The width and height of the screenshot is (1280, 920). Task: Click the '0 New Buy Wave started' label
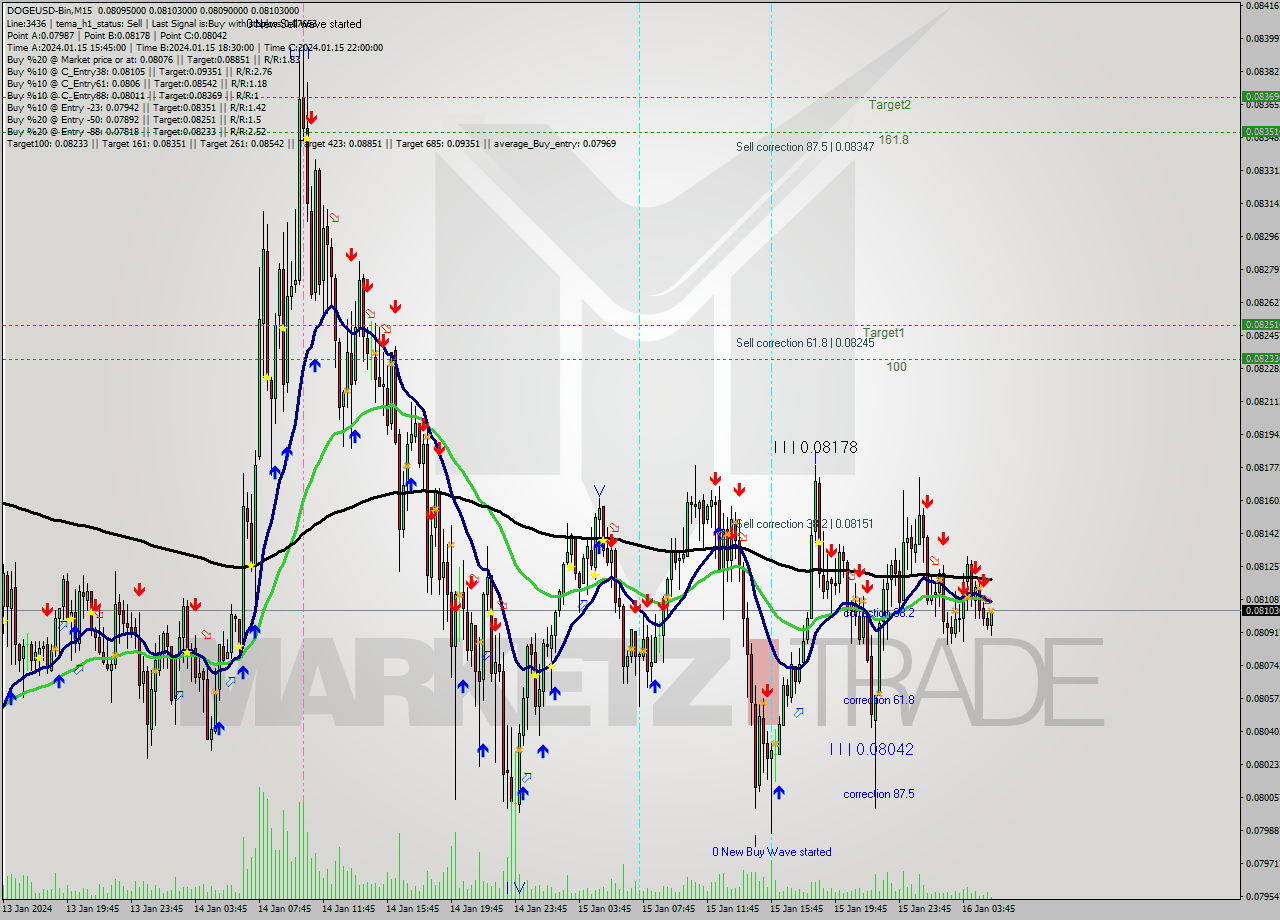[771, 852]
